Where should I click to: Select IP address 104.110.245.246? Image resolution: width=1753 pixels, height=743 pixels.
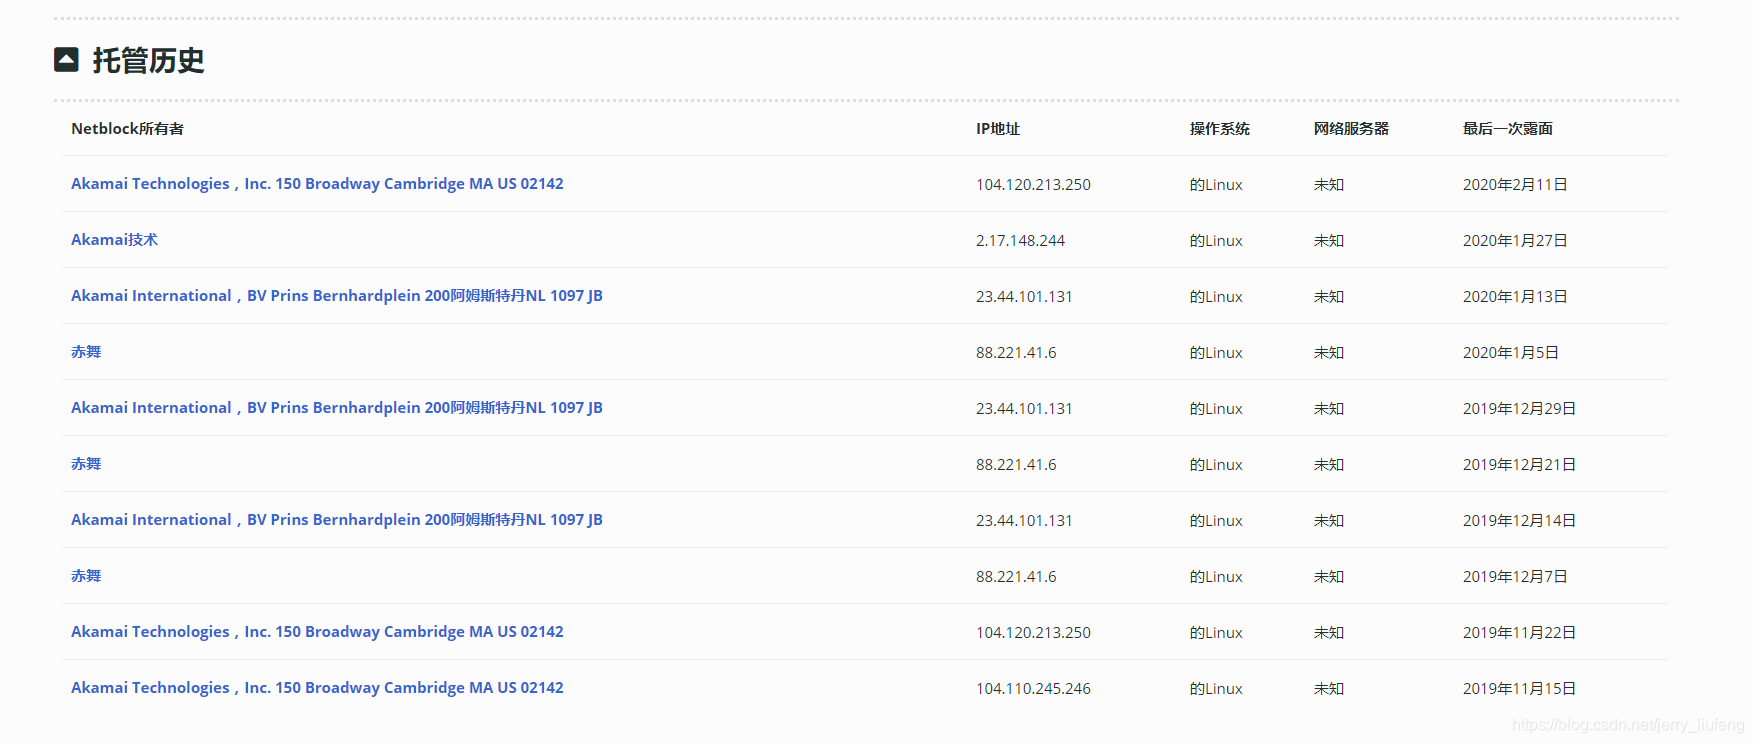coord(1033,689)
